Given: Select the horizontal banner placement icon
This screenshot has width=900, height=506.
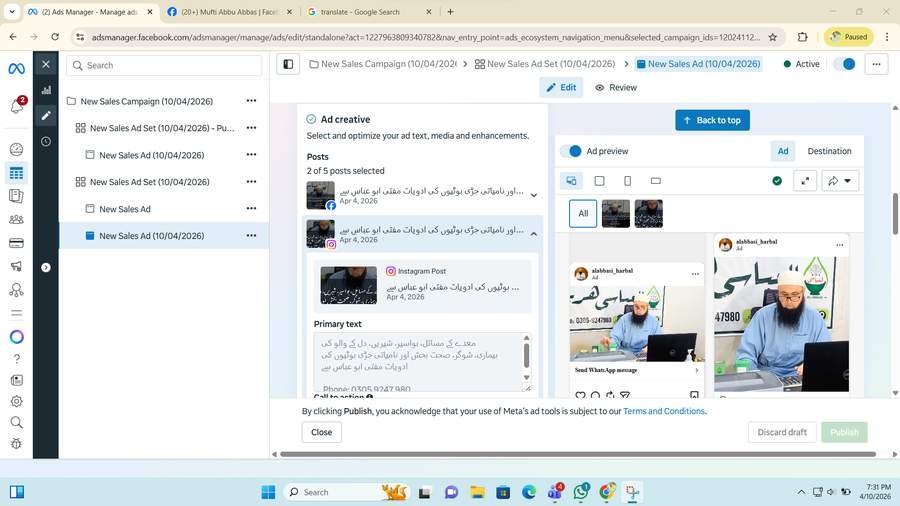Looking at the screenshot, I should tap(655, 181).
